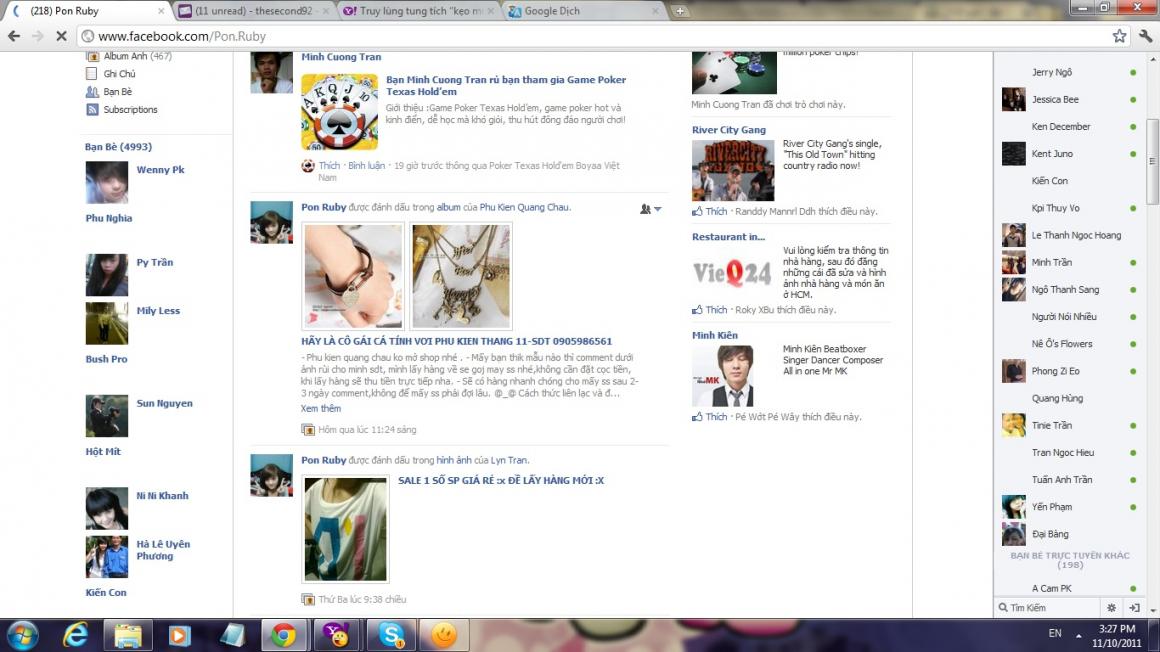This screenshot has height=652, width=1160.
Task: Click Bình luận on poker post
Action: pyautogui.click(x=366, y=166)
